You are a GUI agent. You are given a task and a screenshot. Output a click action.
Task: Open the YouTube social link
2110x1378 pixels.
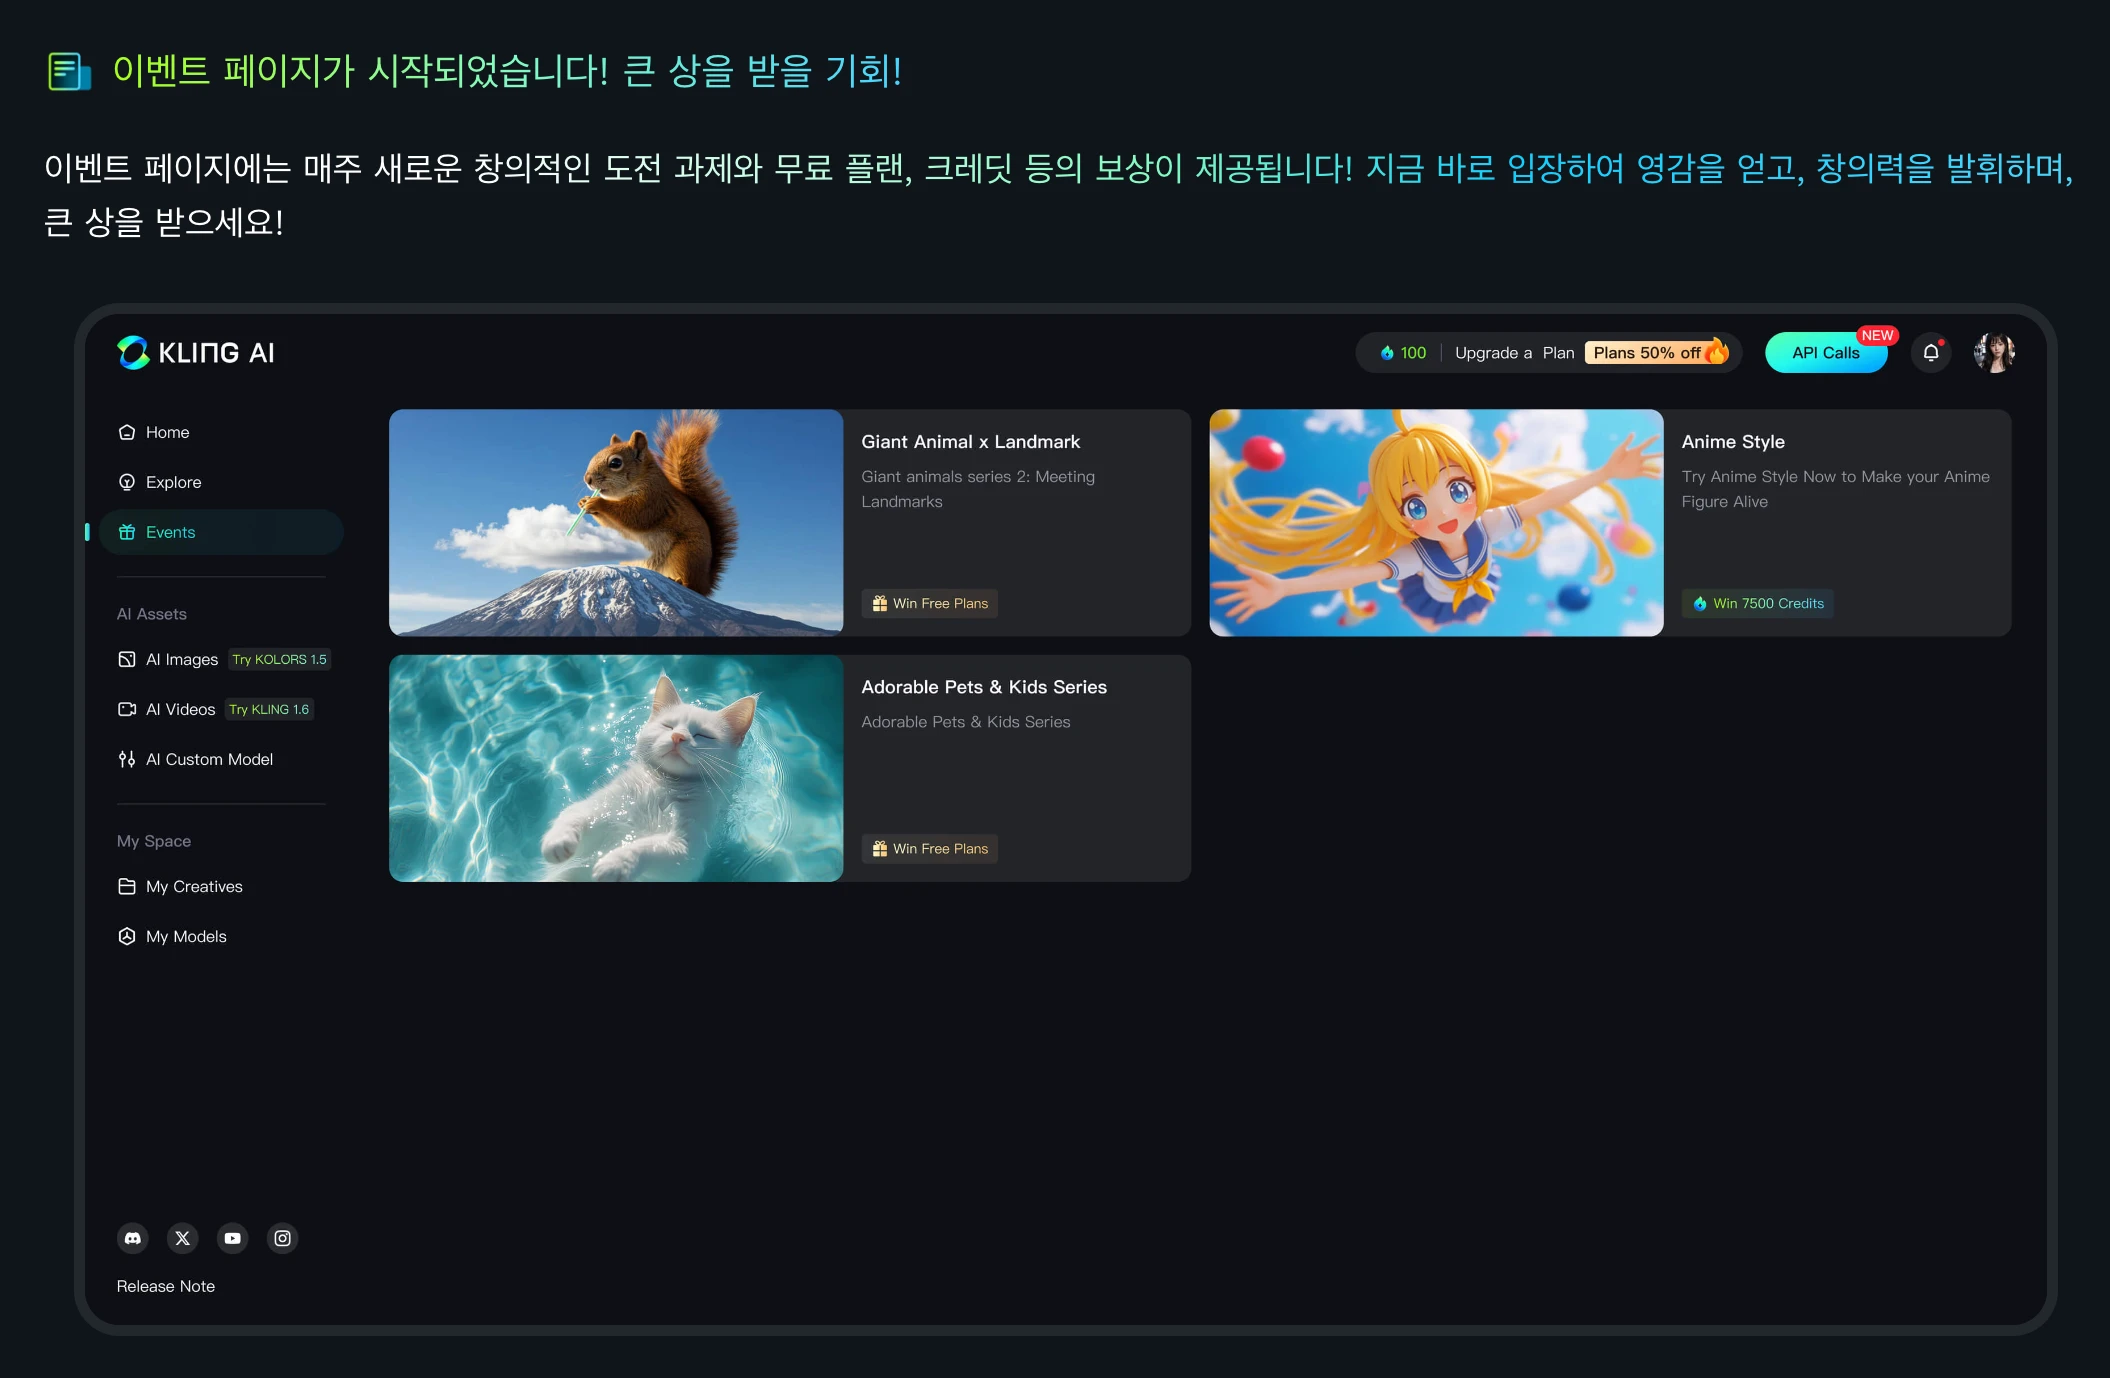pos(233,1238)
